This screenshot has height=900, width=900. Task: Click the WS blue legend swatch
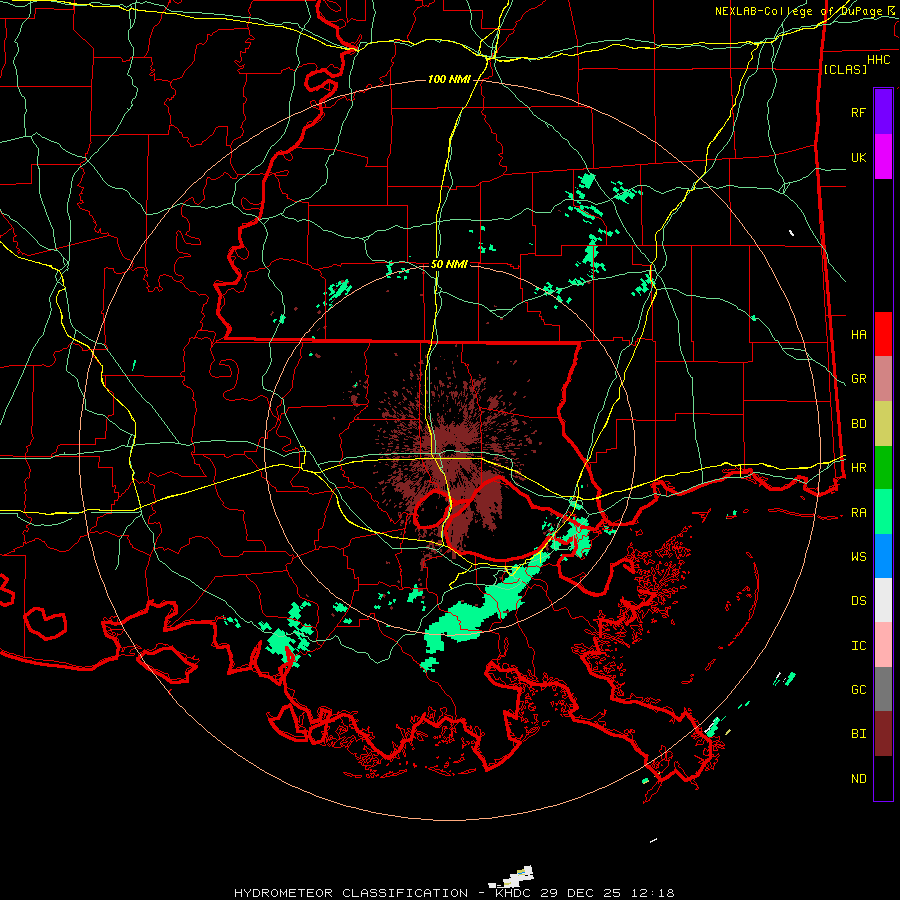(883, 556)
